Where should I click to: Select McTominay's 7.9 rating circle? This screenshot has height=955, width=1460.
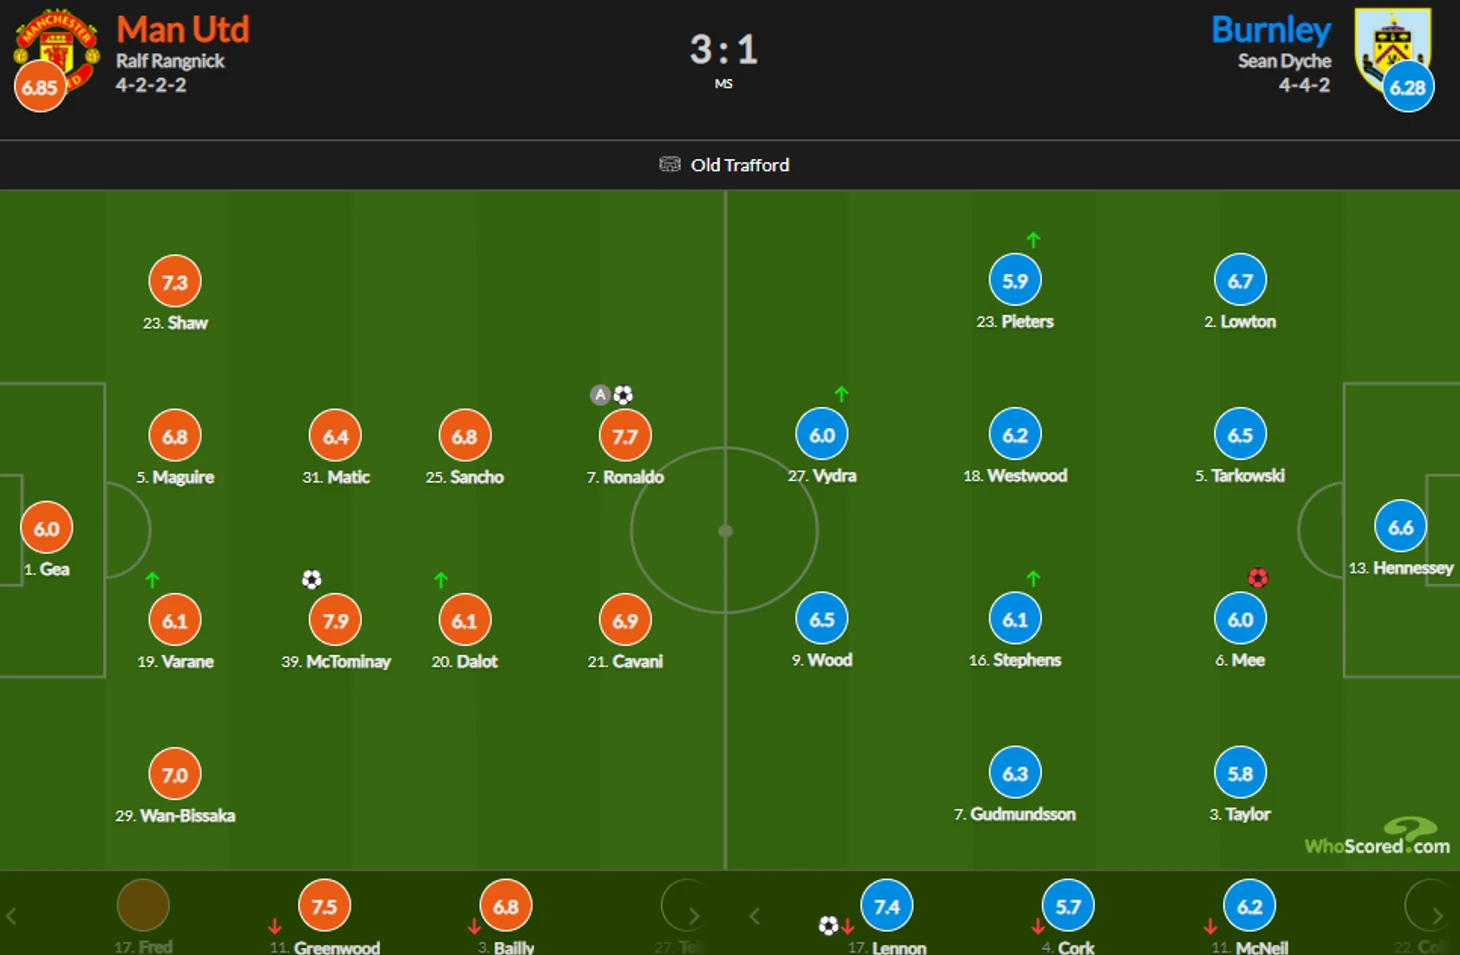pos(335,621)
